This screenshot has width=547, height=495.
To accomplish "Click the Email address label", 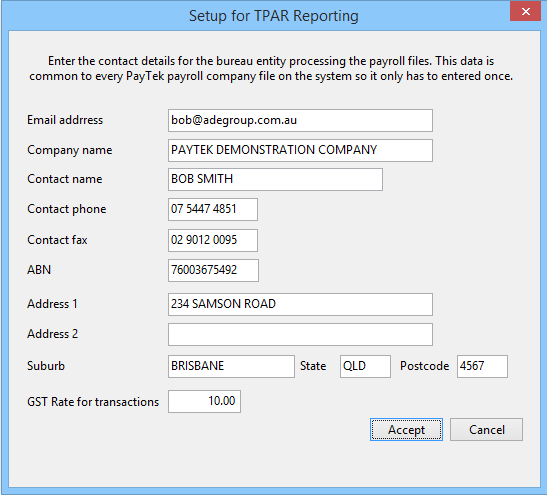I will [x=65, y=120].
